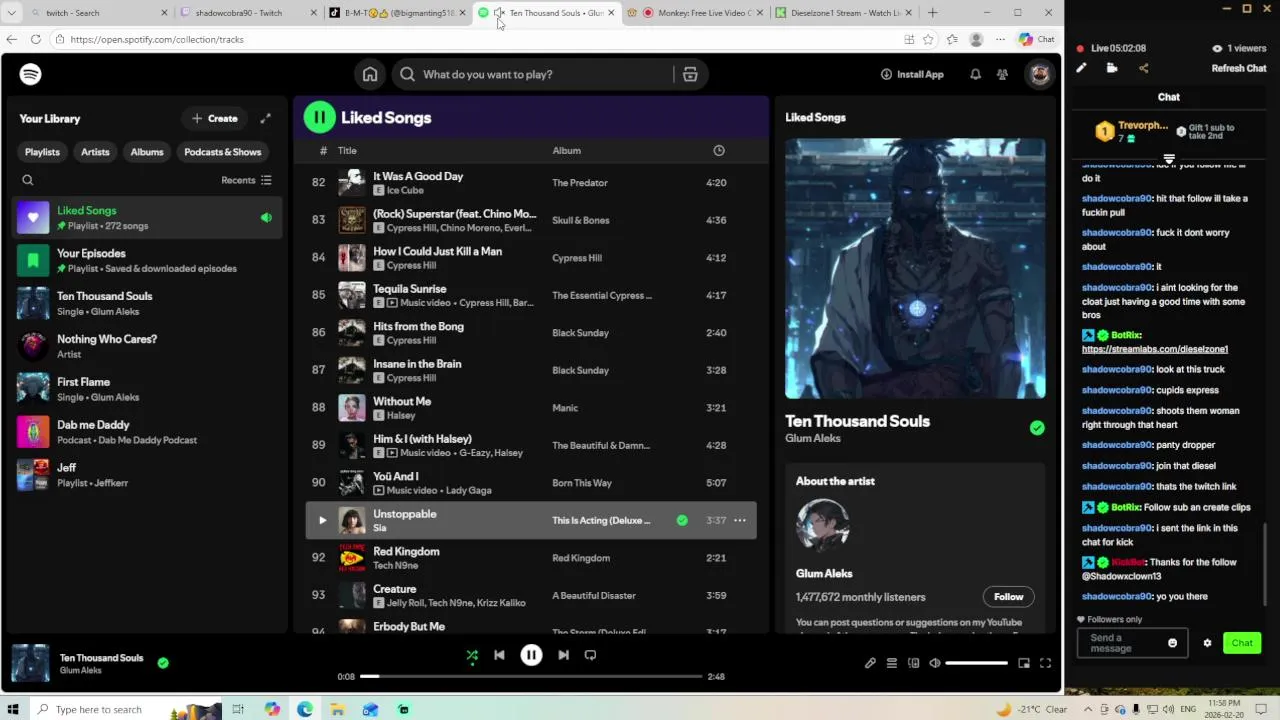Open the Windows notification center

point(1262,709)
